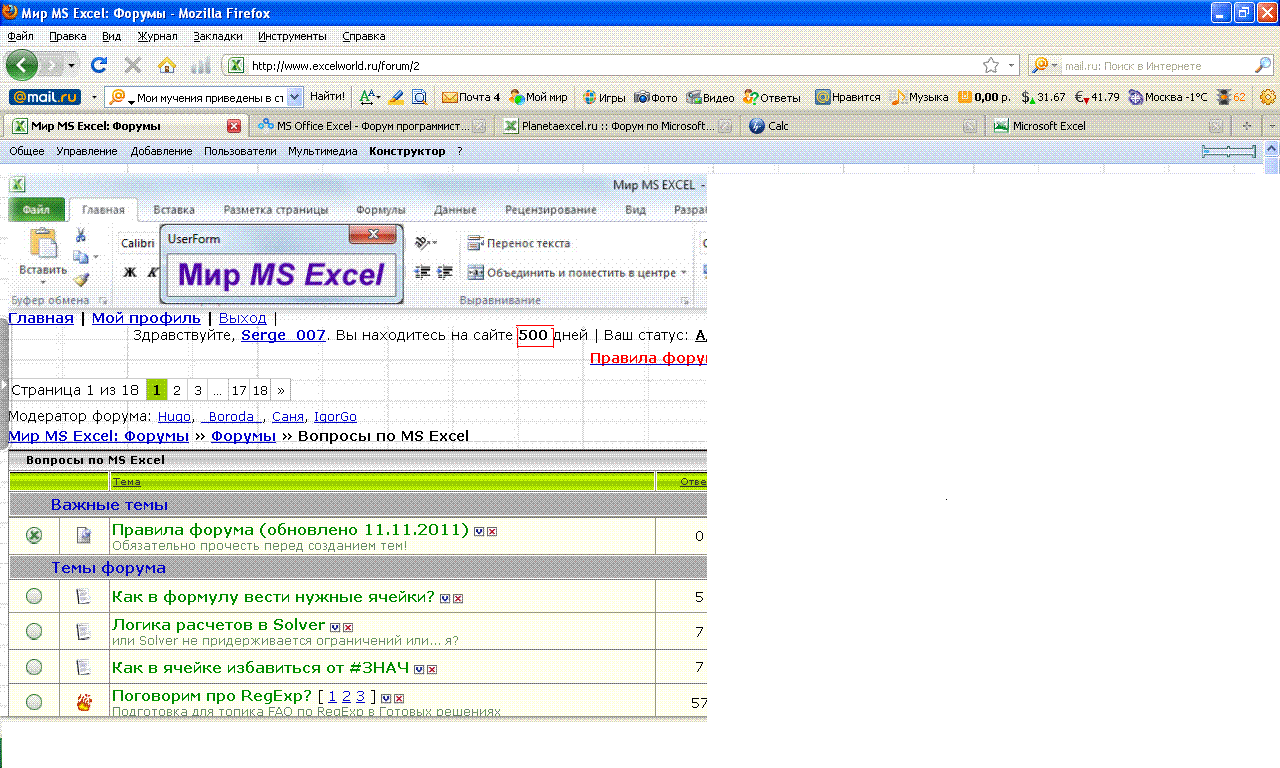The height and width of the screenshot is (768, 1280).
Task: Open the back-history dropdown arrow
Action: [x=71, y=65]
